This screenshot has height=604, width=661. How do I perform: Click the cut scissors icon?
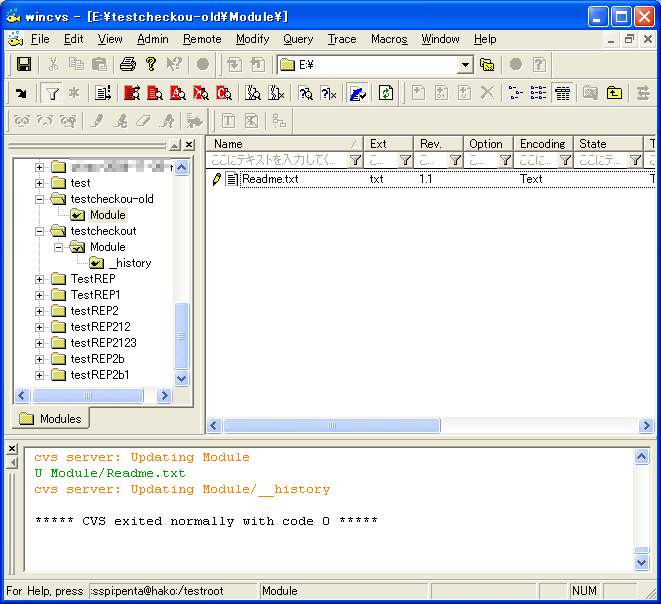click(53, 64)
